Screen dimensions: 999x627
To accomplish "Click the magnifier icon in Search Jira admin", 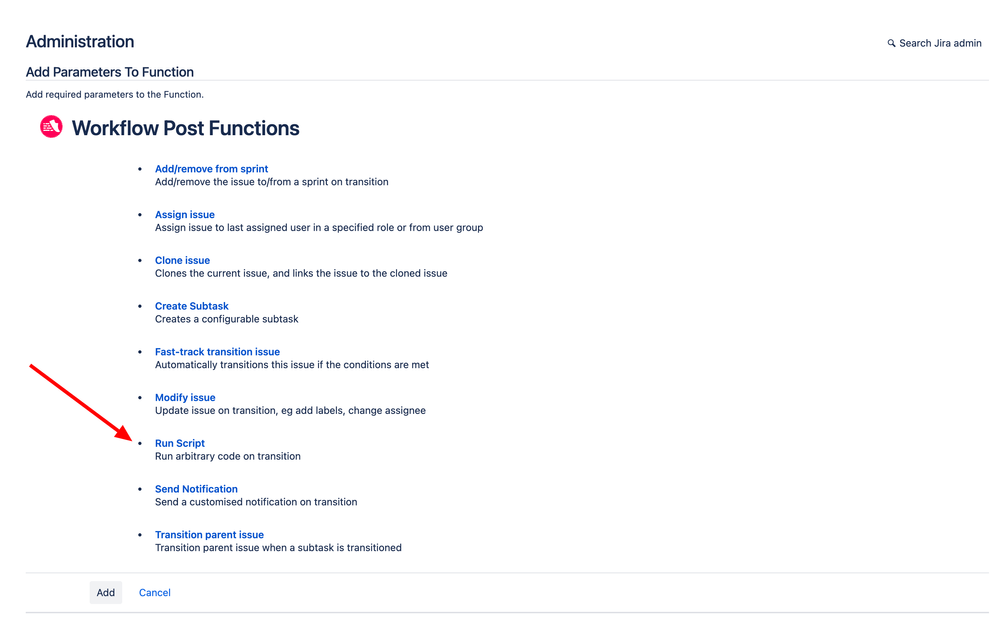I will coord(891,43).
